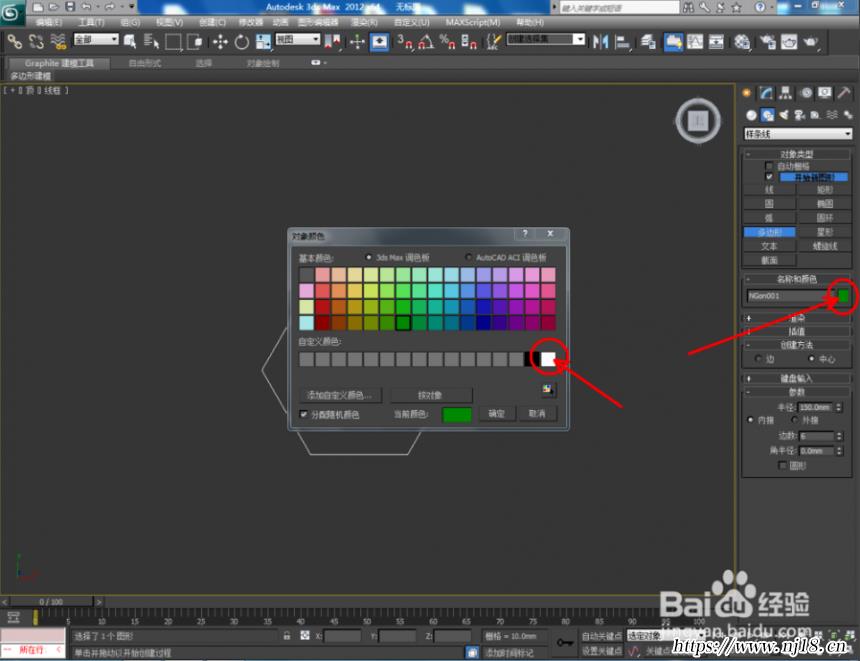The image size is (860, 661).
Task: Open the Layer Manager icon
Action: (x=648, y=42)
